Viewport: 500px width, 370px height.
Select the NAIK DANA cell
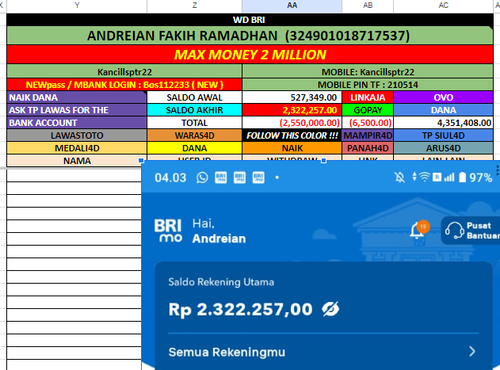coord(77,97)
